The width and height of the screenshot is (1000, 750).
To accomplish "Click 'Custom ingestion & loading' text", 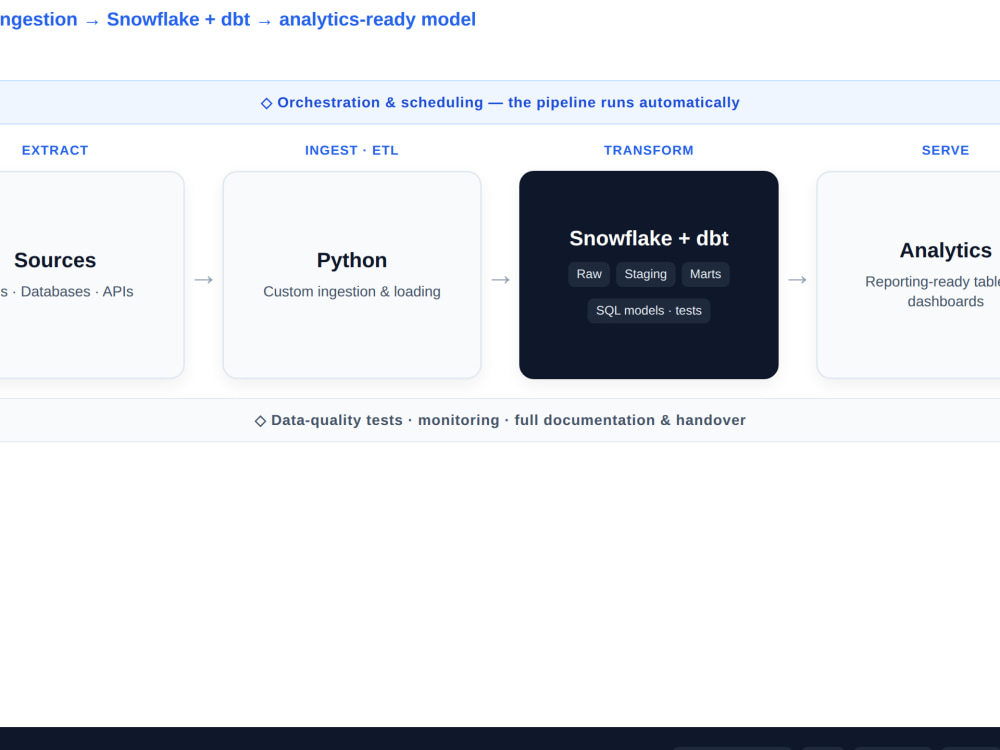I will (x=352, y=291).
